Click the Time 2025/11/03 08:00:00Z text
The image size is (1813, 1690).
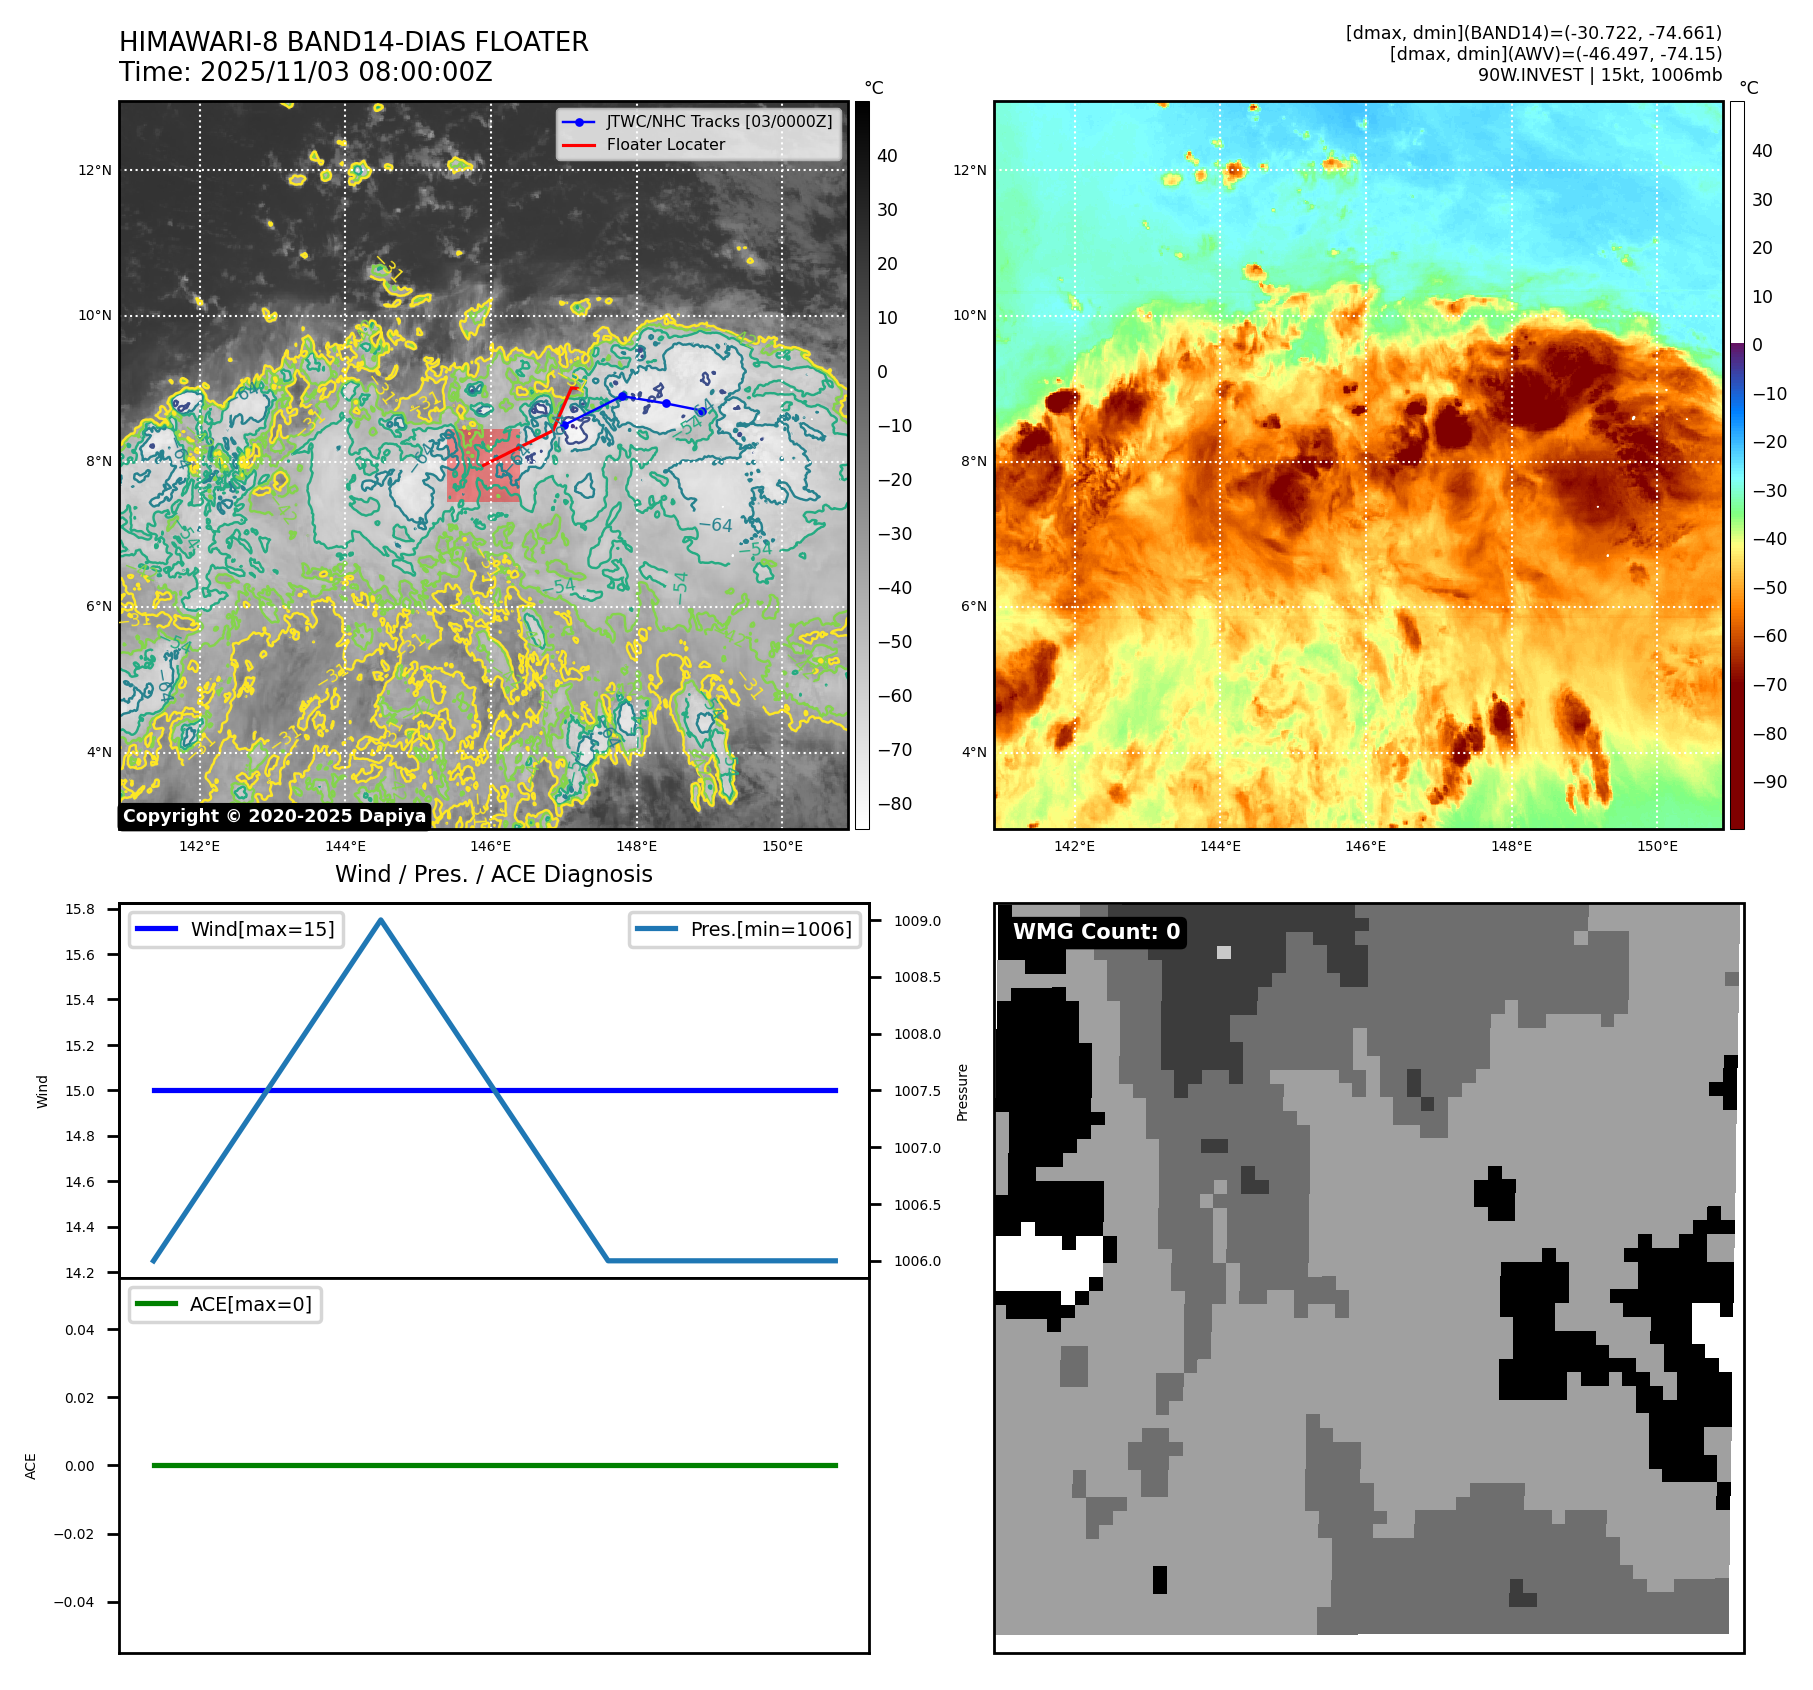click(305, 72)
